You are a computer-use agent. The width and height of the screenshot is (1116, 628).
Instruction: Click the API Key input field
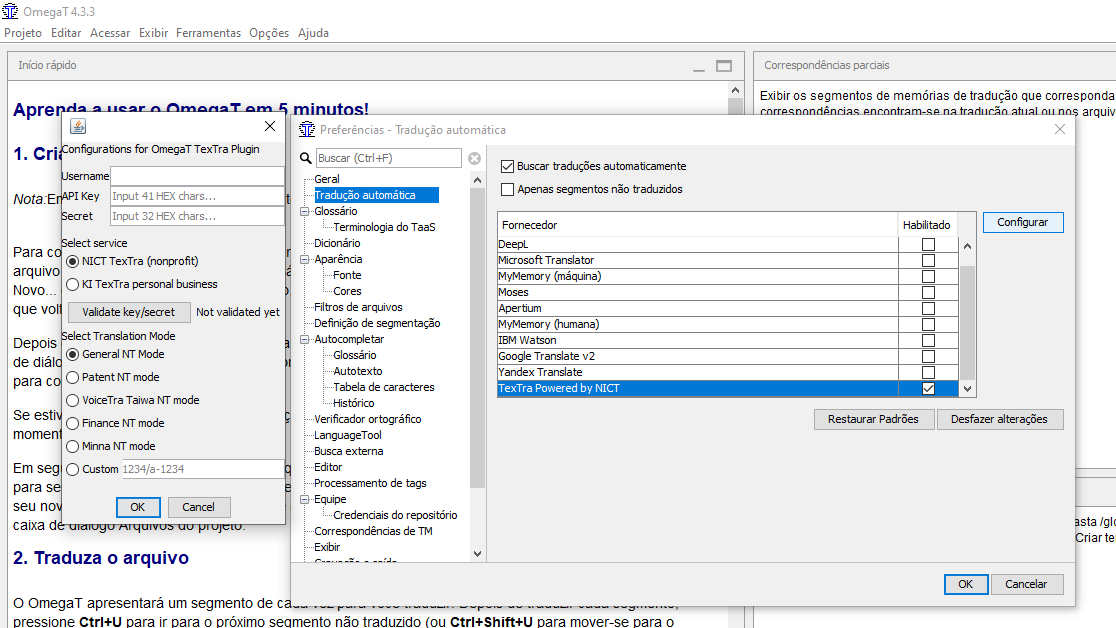coord(197,196)
